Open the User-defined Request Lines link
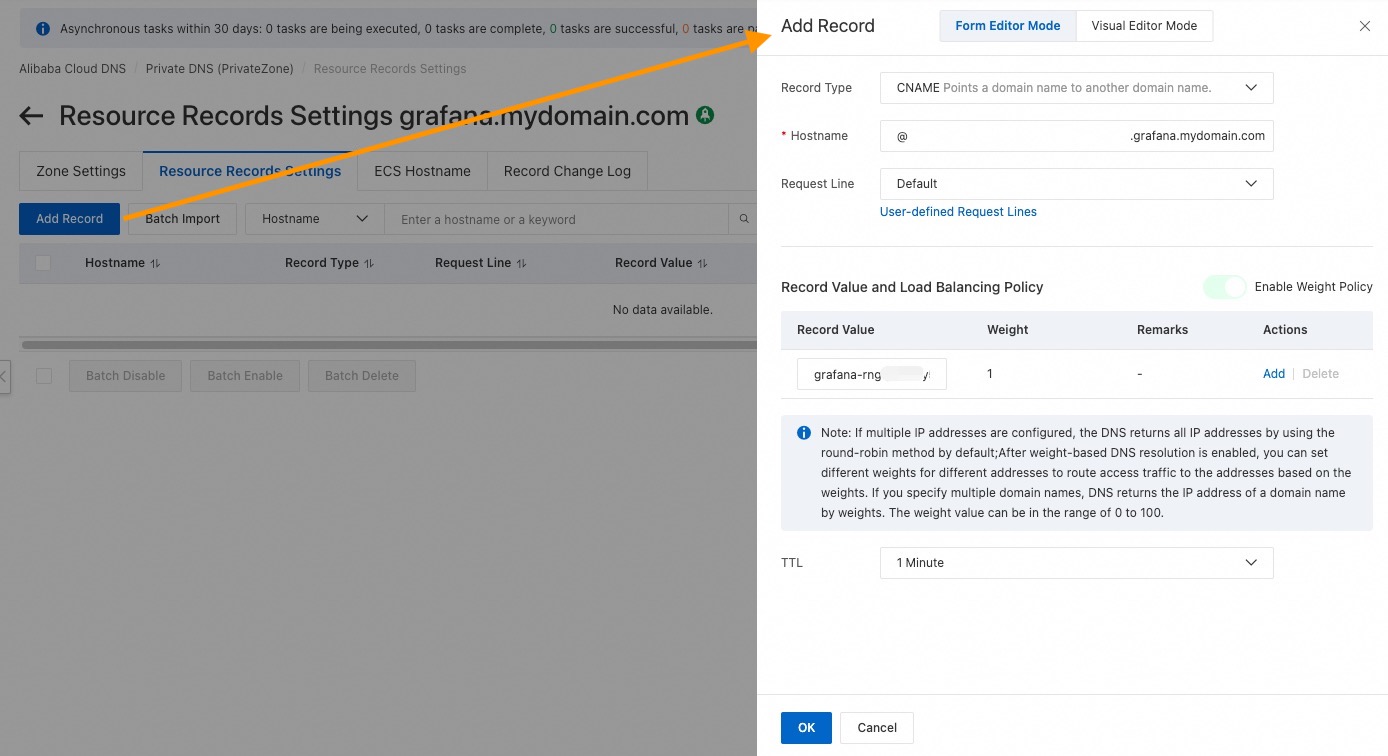Viewport: 1388px width, 756px height. 958,212
